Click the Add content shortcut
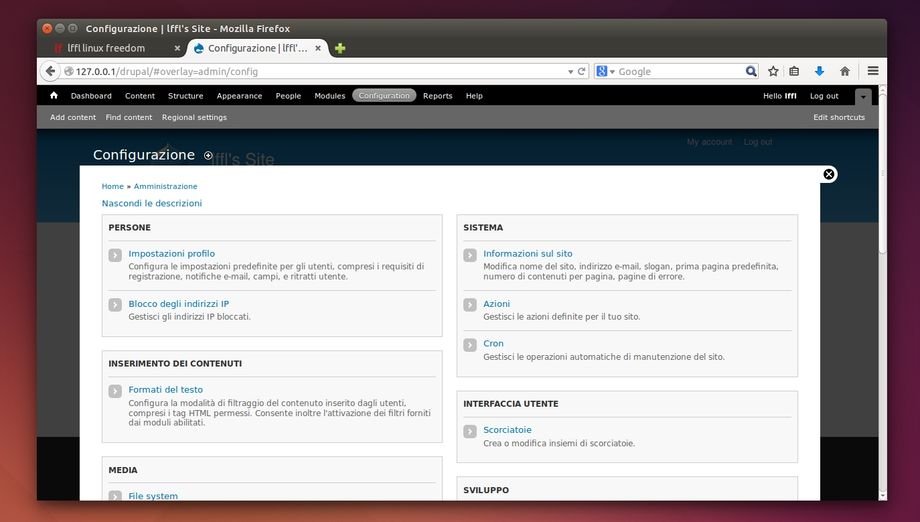The width and height of the screenshot is (920, 522). click(x=73, y=117)
